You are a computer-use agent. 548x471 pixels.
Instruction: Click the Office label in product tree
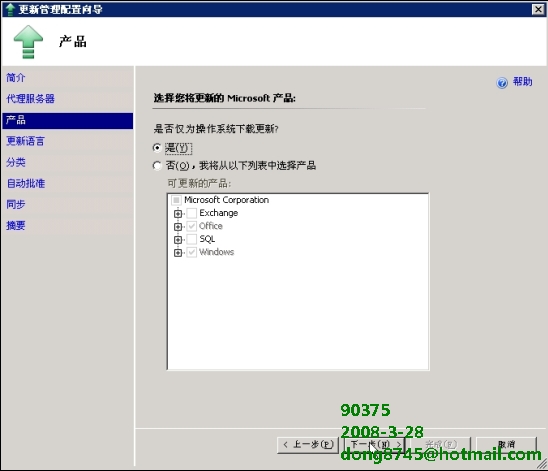tap(211, 226)
